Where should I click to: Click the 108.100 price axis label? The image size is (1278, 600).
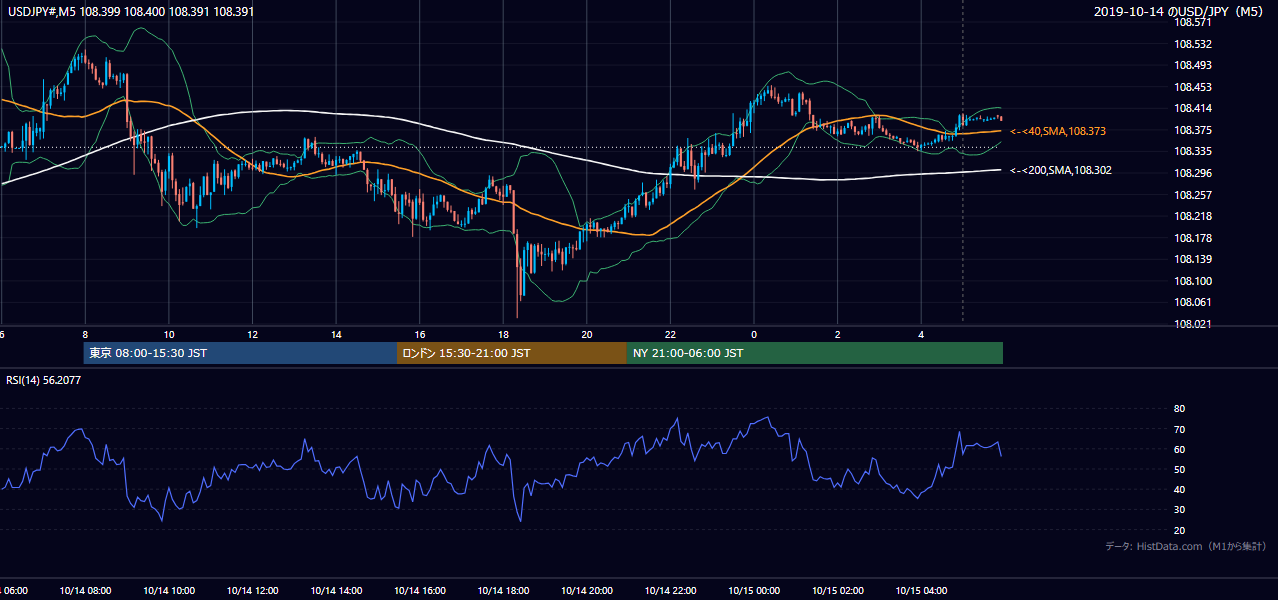click(1194, 281)
